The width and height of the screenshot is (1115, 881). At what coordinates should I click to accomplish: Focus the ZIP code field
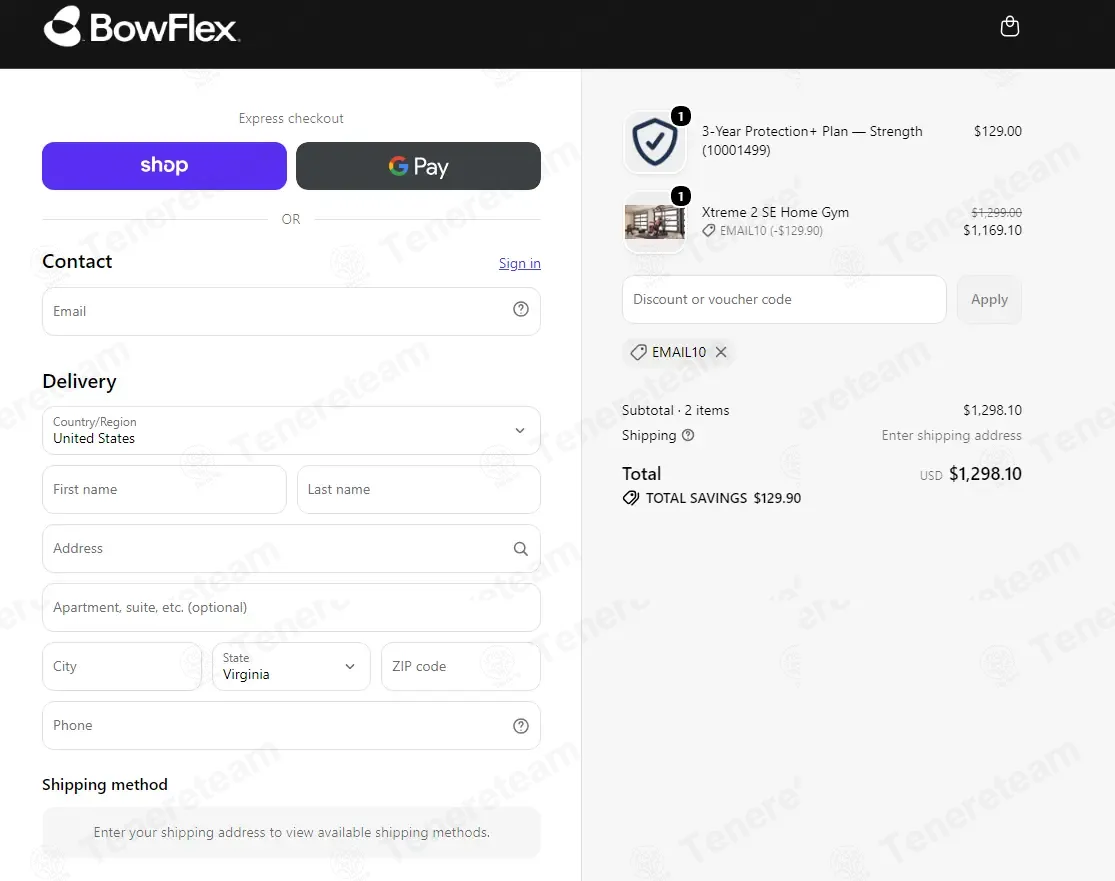pos(461,666)
